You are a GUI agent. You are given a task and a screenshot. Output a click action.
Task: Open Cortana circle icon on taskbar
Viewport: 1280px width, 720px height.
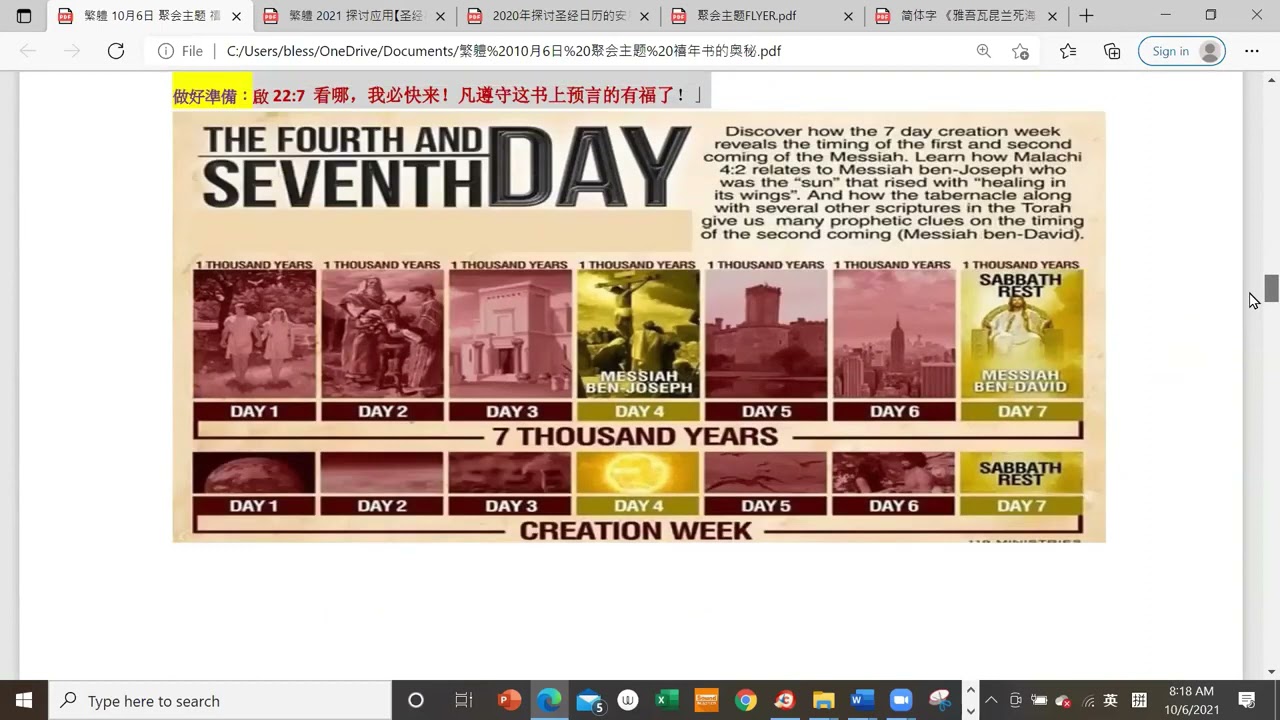point(416,700)
